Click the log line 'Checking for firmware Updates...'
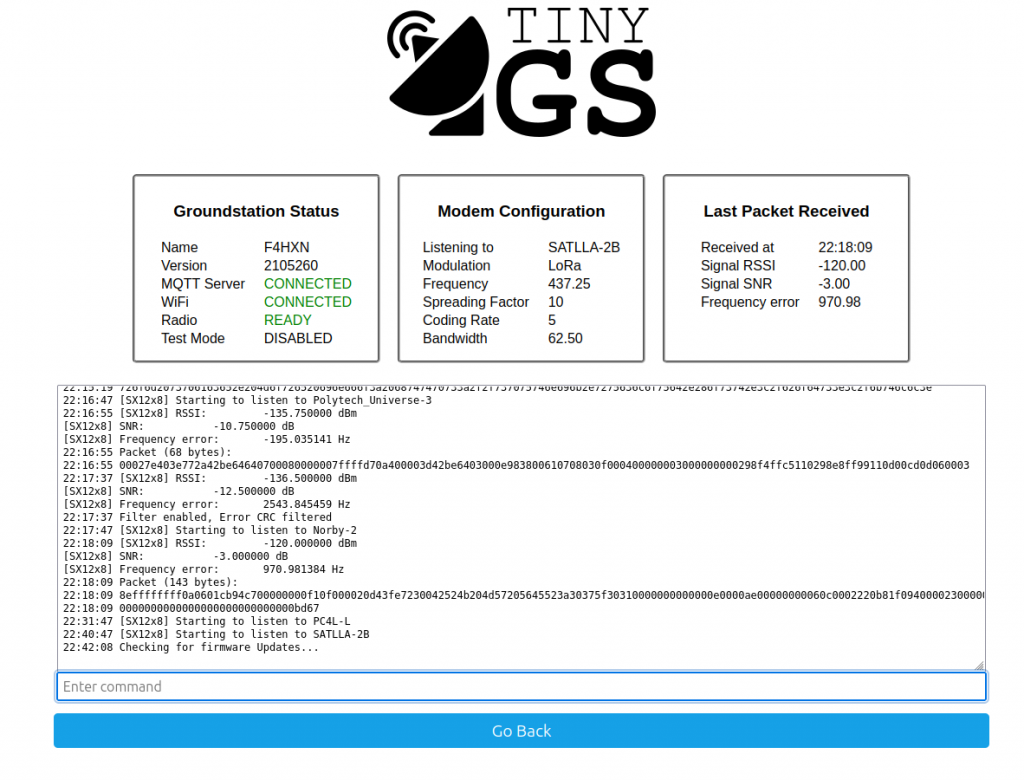The width and height of the screenshot is (1024, 780). pos(191,647)
